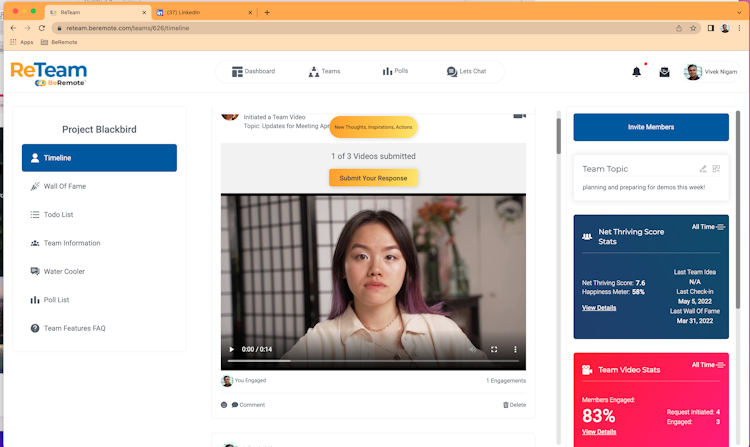Open Chrome menu three dots
Screen dimensions: 750x447
click(x=739, y=28)
